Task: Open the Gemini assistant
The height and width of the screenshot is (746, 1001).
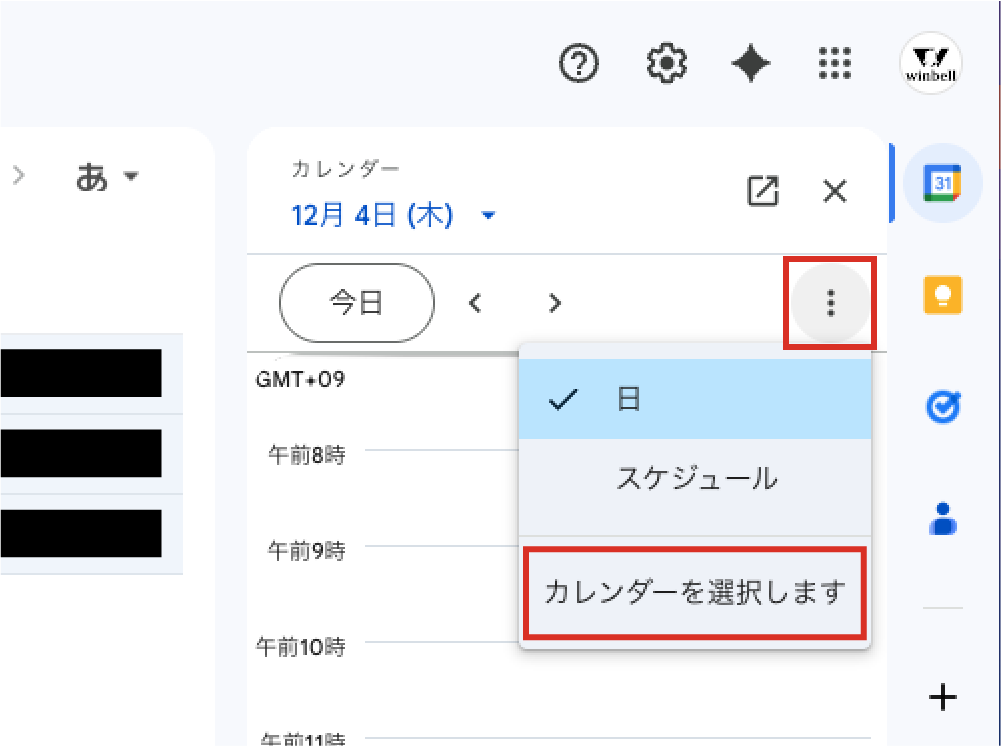Action: [x=750, y=63]
